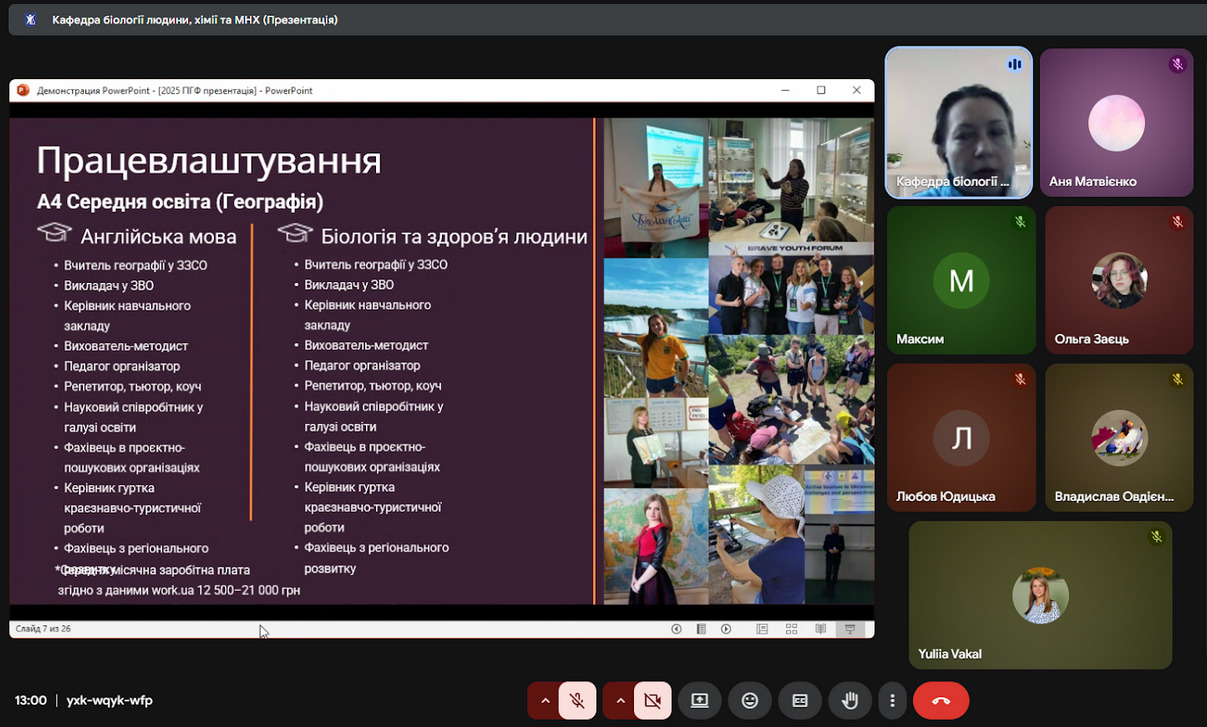
Task: Go to the next slide arrow
Action: pyautogui.click(x=726, y=629)
